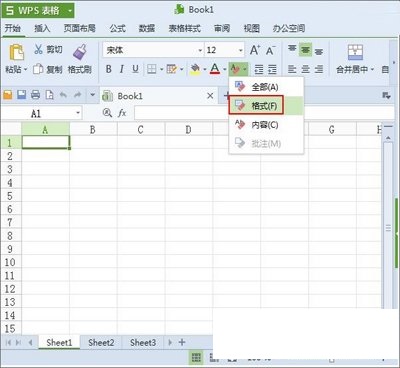400x368 pixels.
Task: Open the 视图 ribbon tab
Action: (x=251, y=28)
